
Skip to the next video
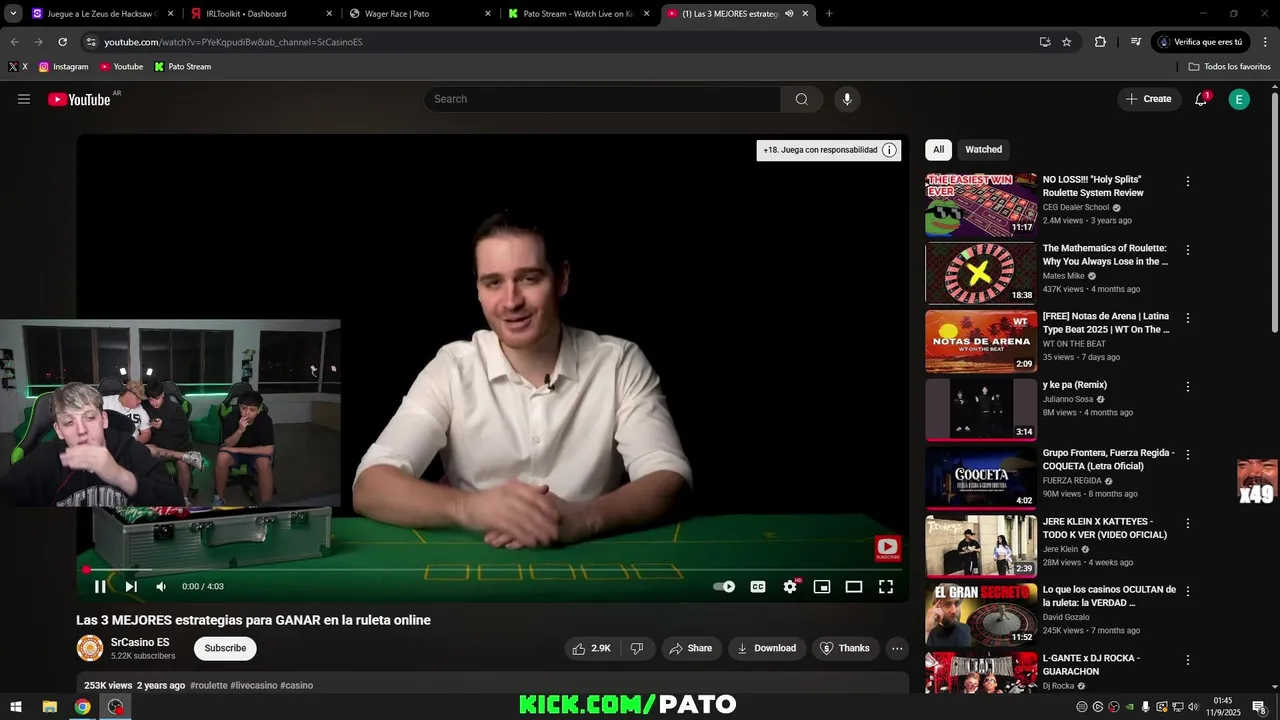(x=131, y=587)
